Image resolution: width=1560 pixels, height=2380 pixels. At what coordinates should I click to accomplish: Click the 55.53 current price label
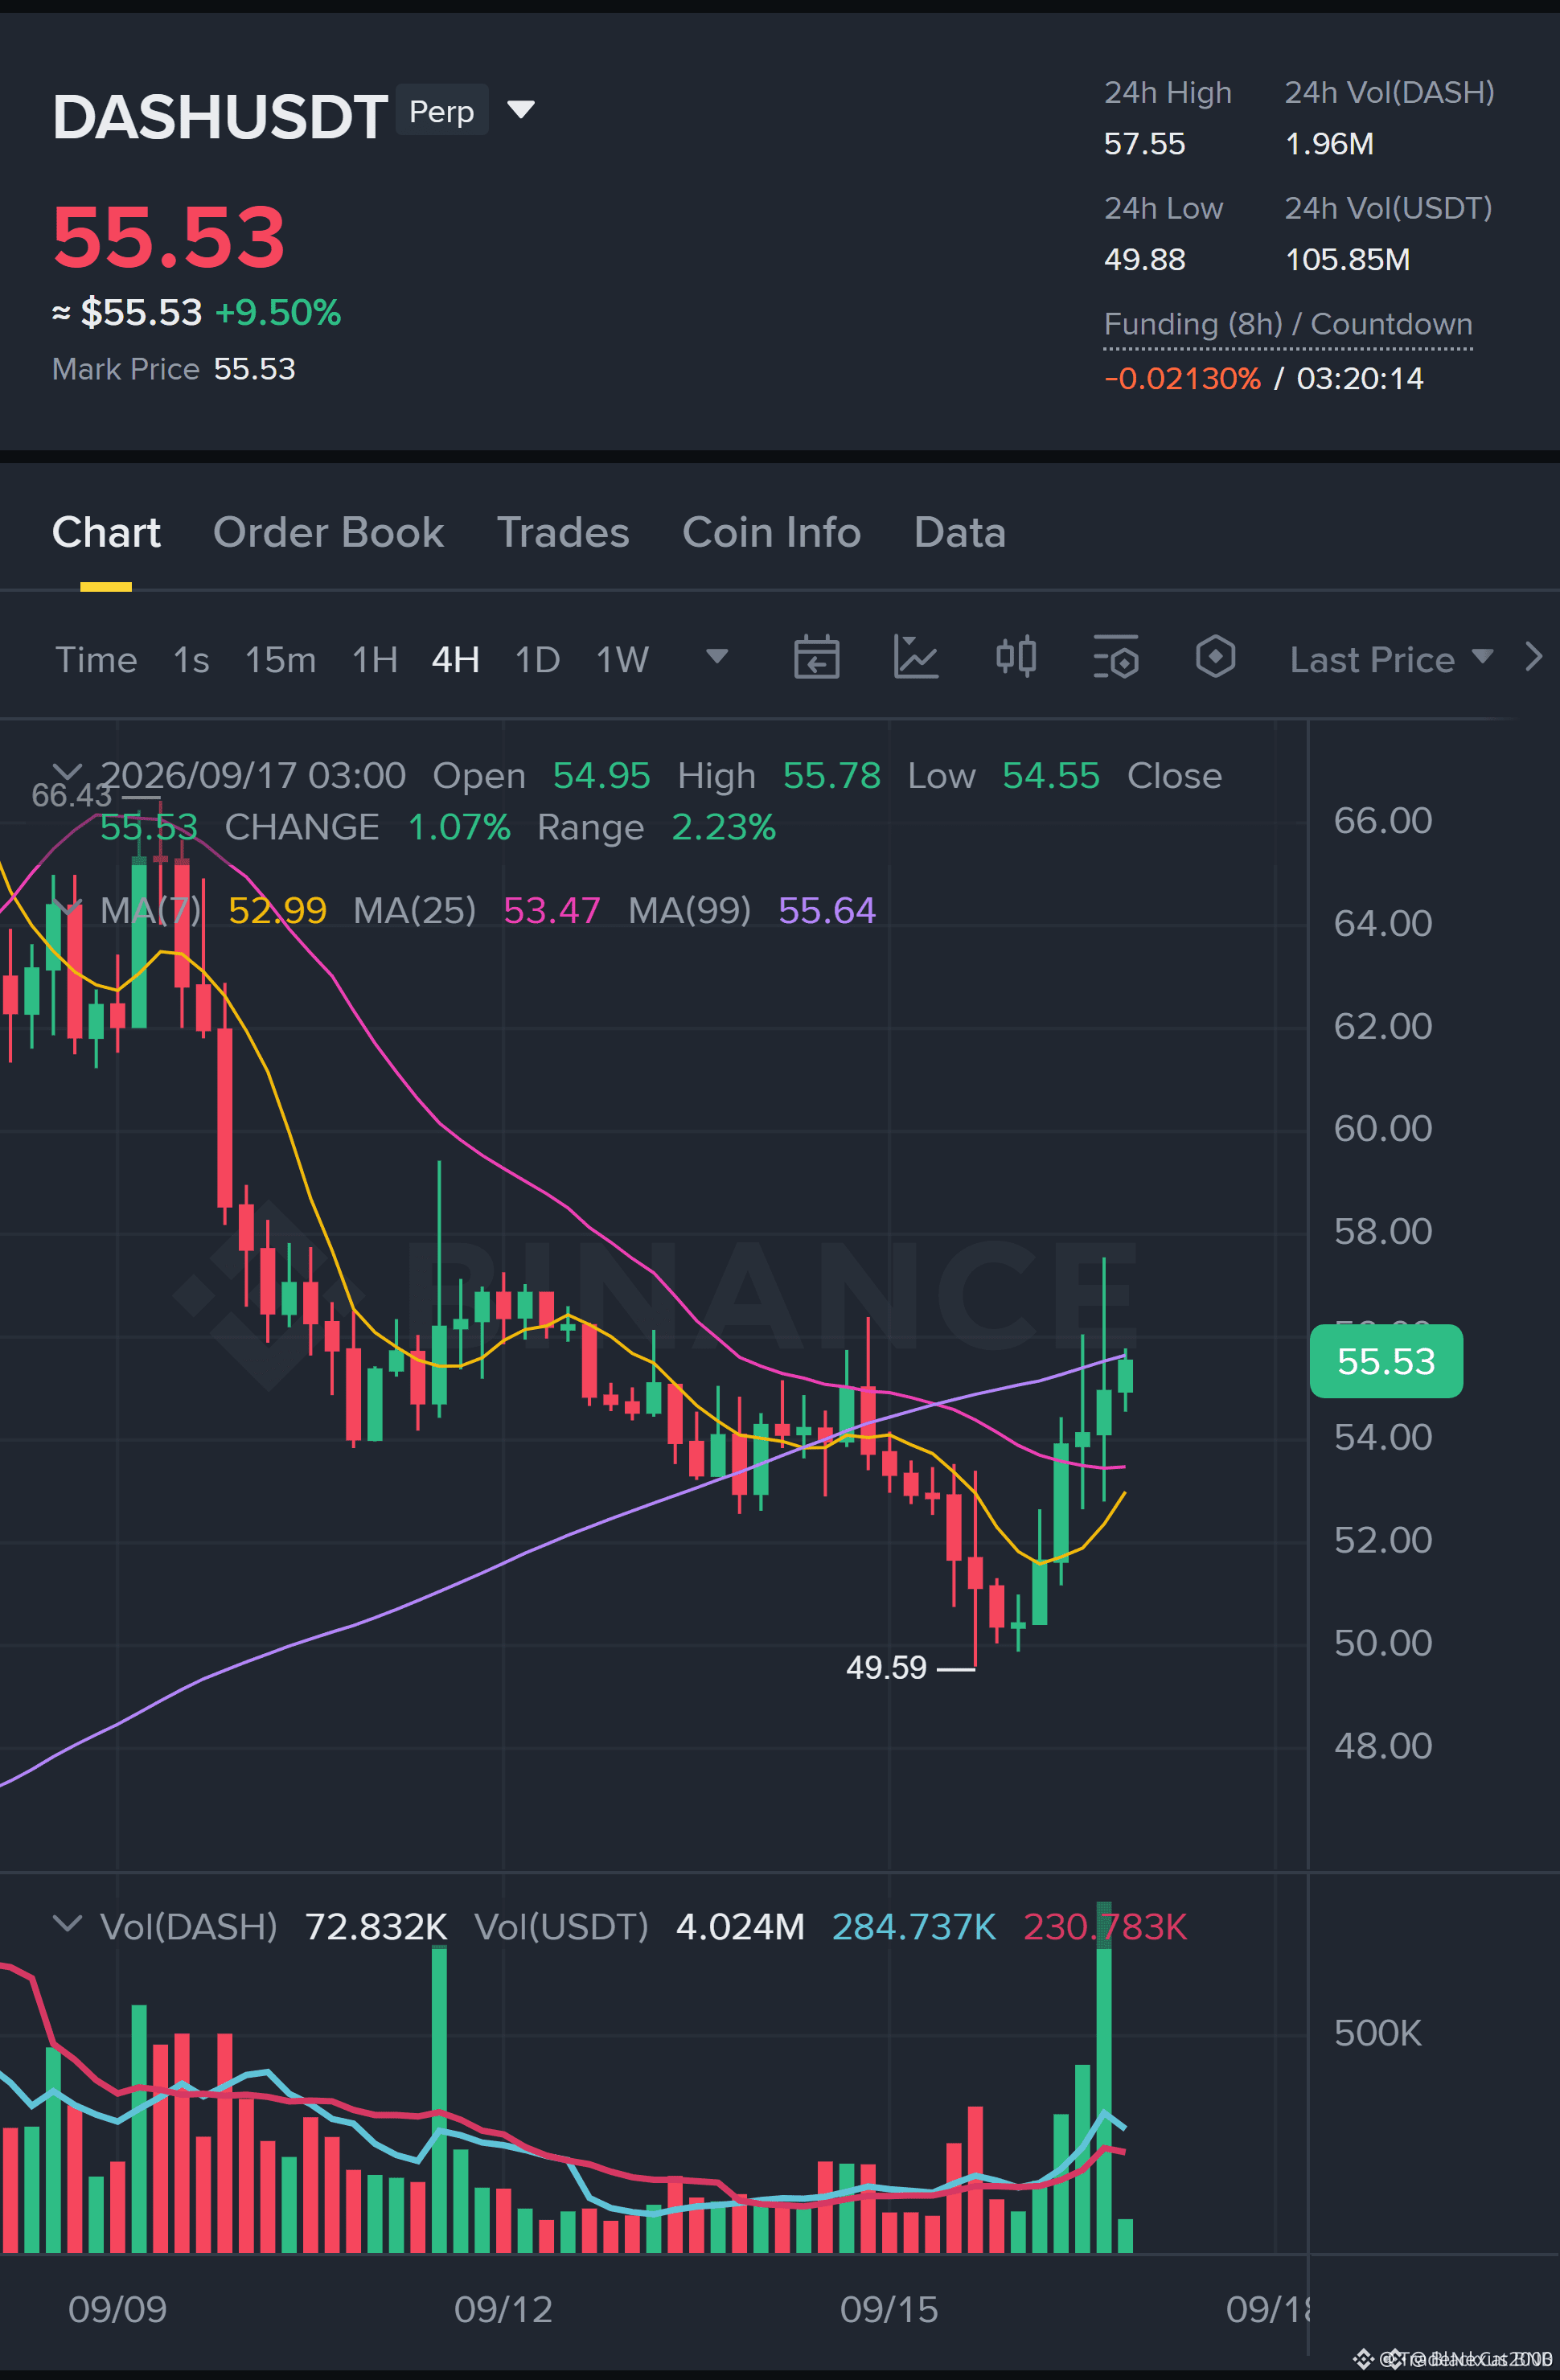click(x=1386, y=1361)
